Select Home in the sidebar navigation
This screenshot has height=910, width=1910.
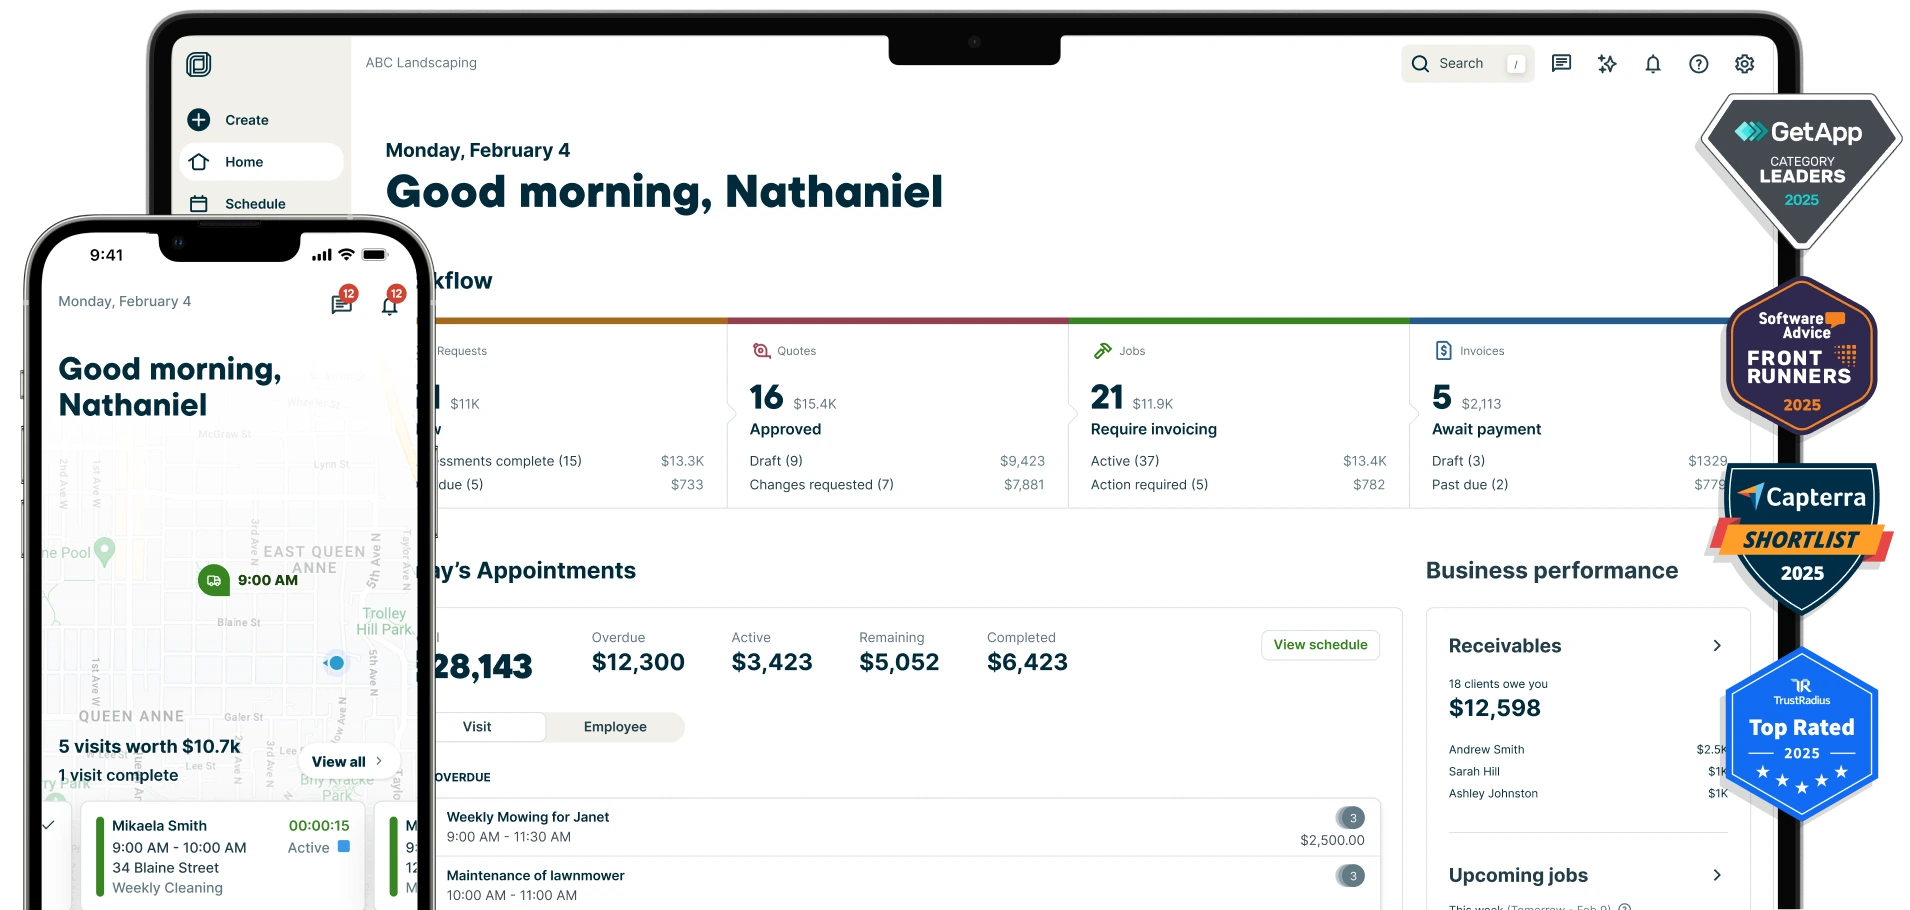point(243,161)
